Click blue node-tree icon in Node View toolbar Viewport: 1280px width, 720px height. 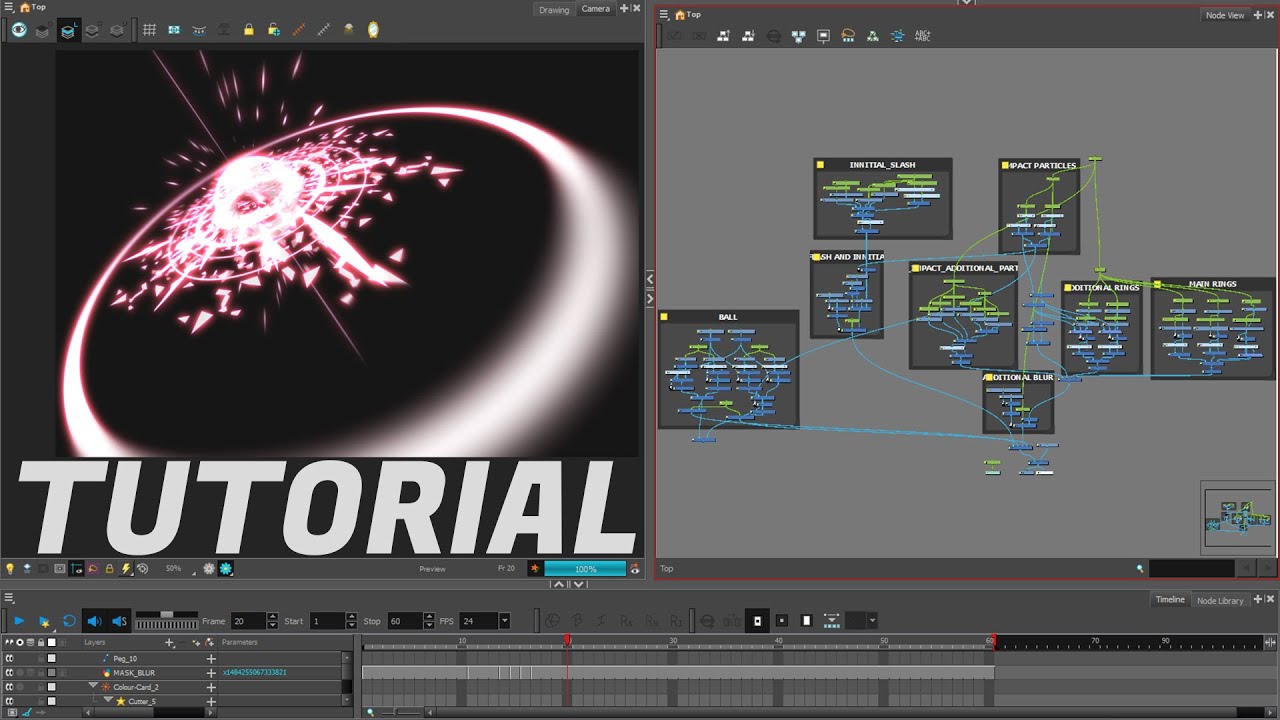(798, 36)
